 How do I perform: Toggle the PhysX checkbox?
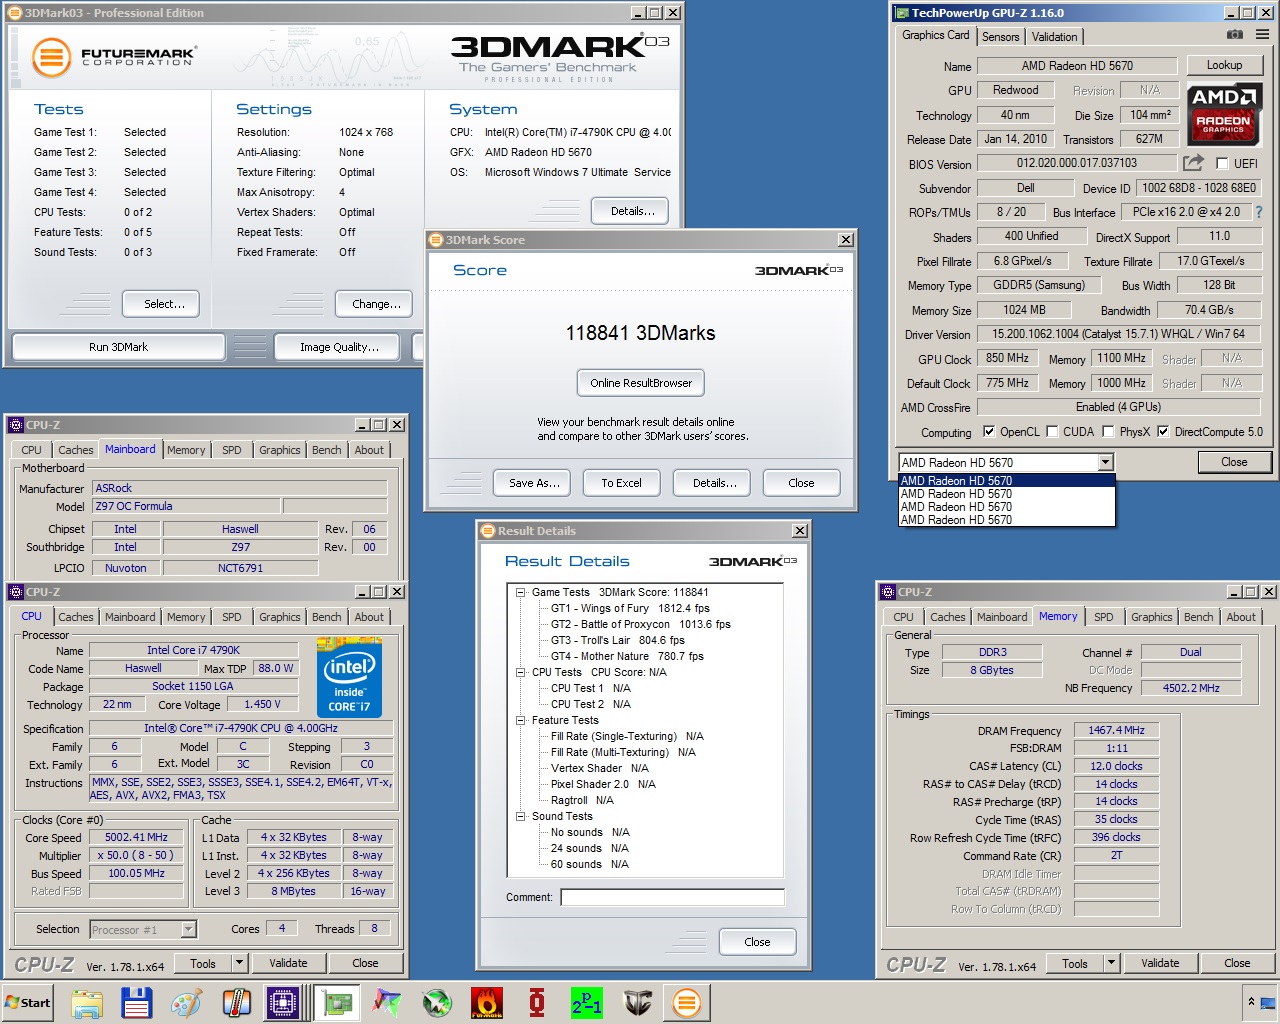pyautogui.click(x=1108, y=432)
